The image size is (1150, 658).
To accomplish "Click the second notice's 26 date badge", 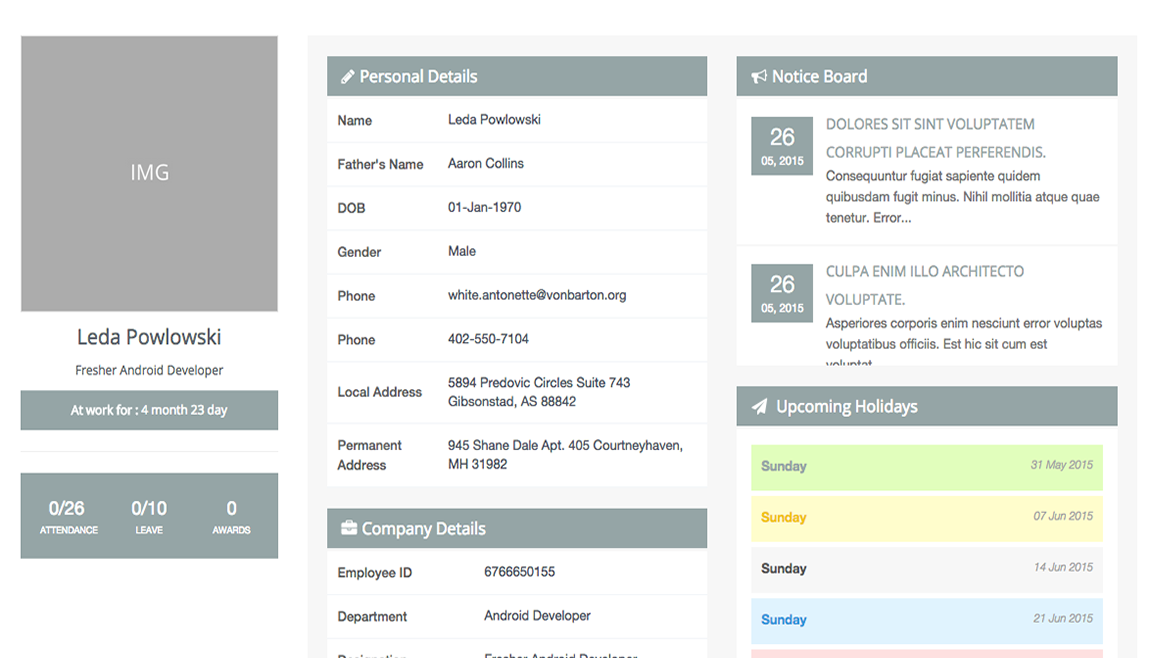I will (x=781, y=293).
